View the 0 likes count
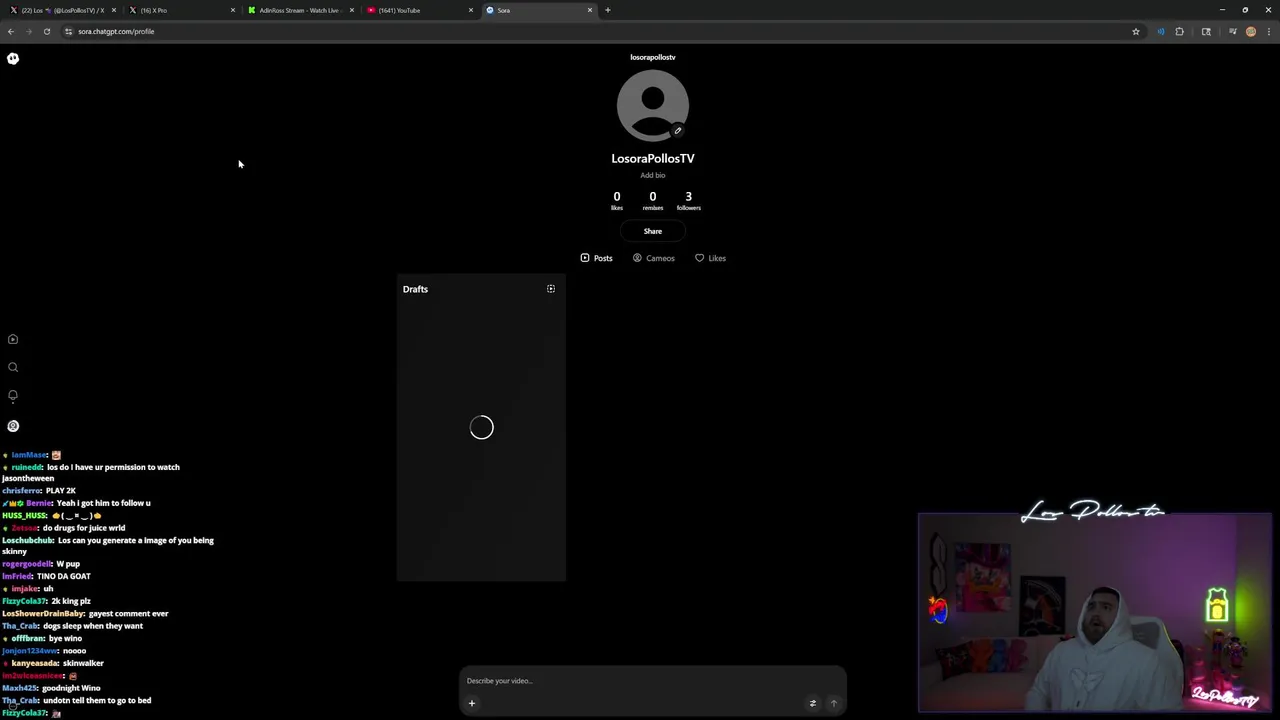Screen dimensions: 1280x720 (617, 201)
